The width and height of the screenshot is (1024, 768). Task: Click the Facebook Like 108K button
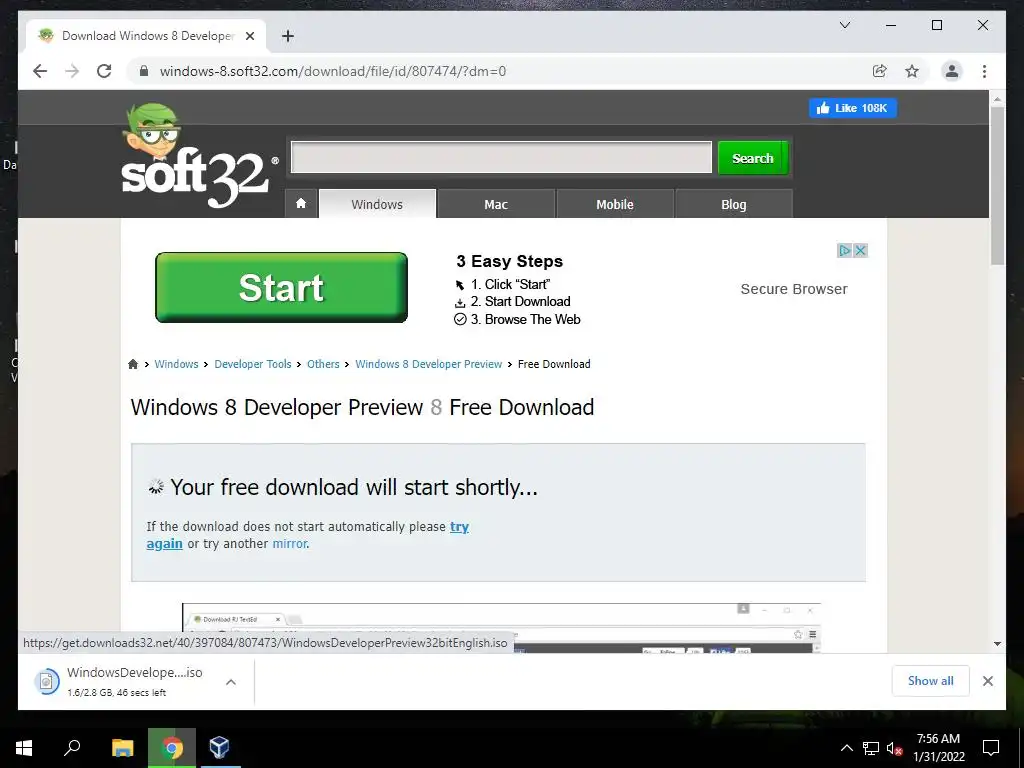coord(853,108)
